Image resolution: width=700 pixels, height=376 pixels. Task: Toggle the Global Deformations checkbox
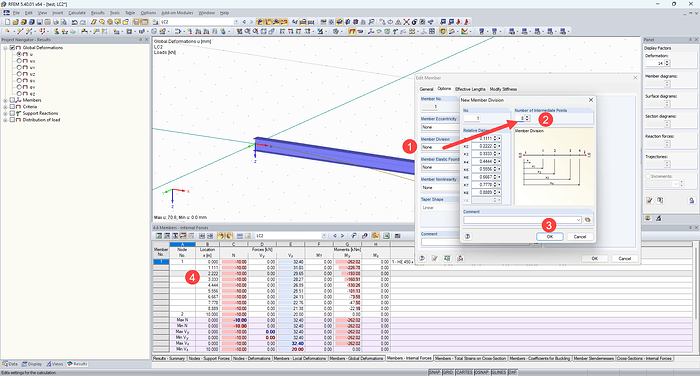click(12, 47)
